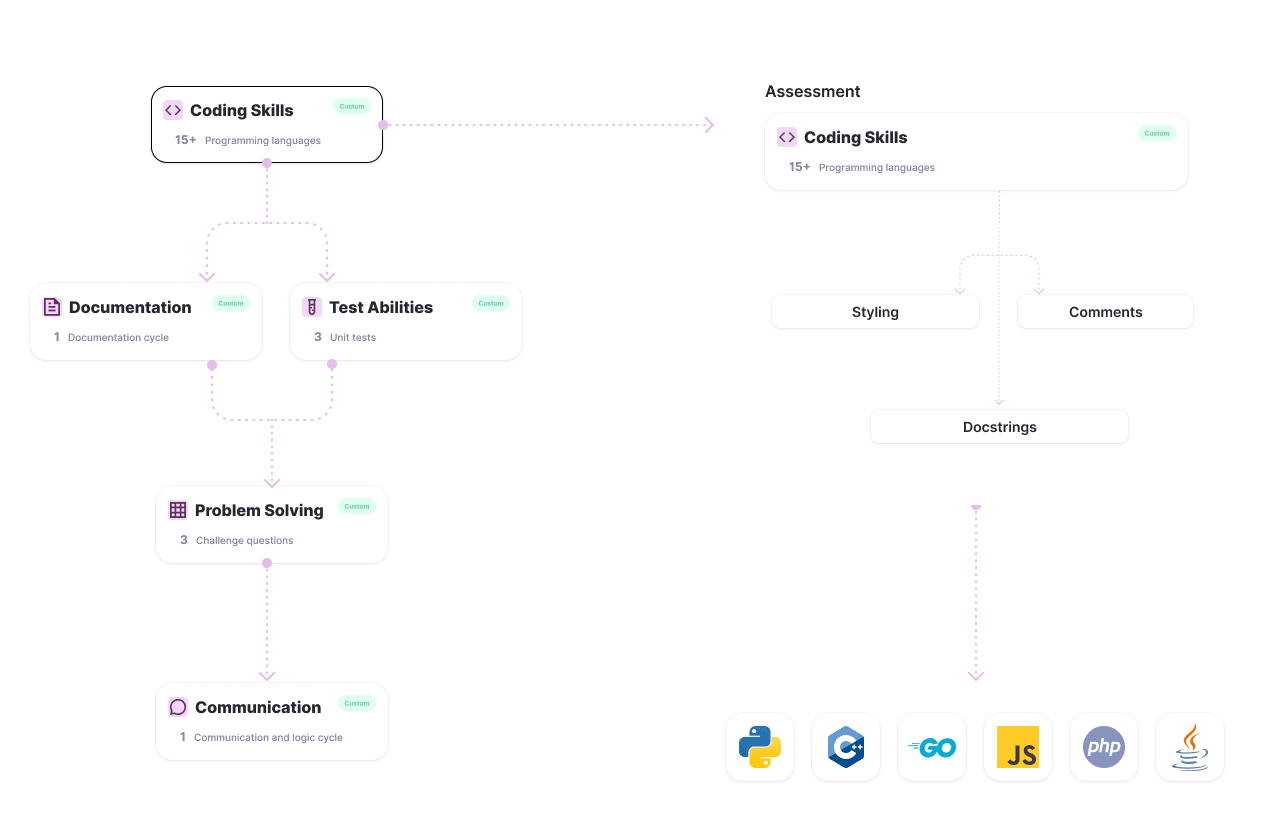Open the Styling box
The width and height of the screenshot is (1276, 831).
(x=875, y=312)
